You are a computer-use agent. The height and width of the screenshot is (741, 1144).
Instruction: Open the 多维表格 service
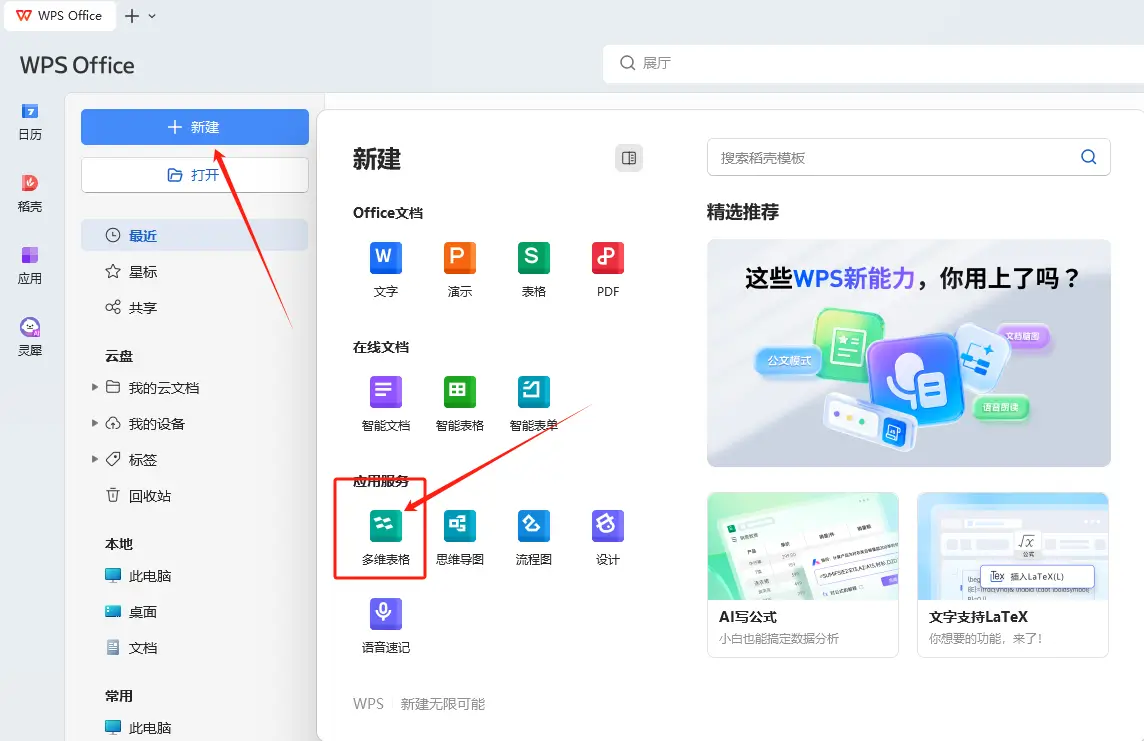(386, 538)
